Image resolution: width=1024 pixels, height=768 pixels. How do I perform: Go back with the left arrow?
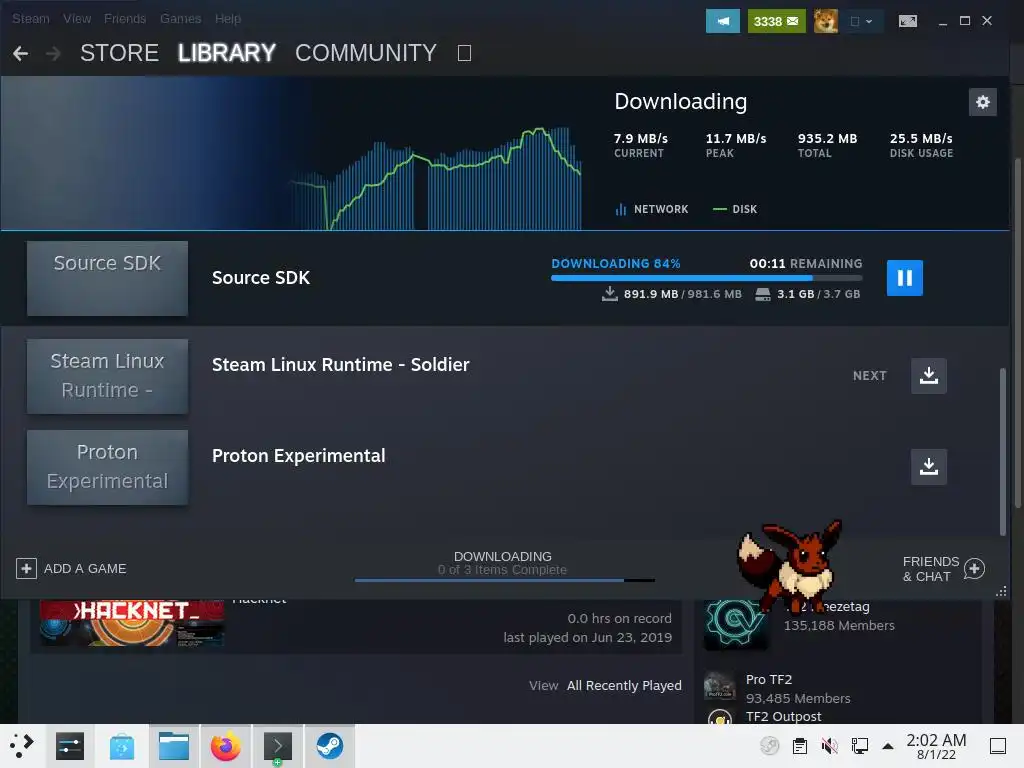tap(20, 53)
